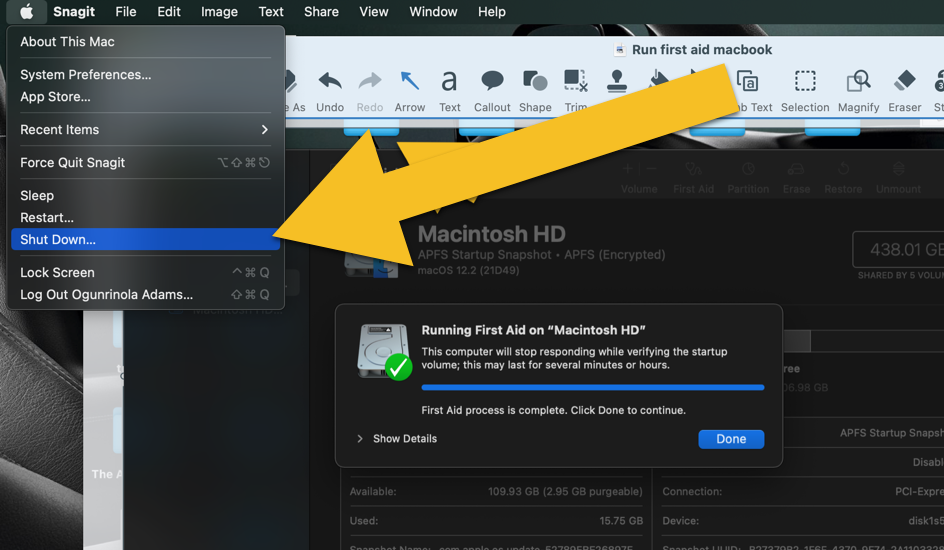944x550 pixels.
Task: Open System Preferences from Apple menu
Action: 145,75
